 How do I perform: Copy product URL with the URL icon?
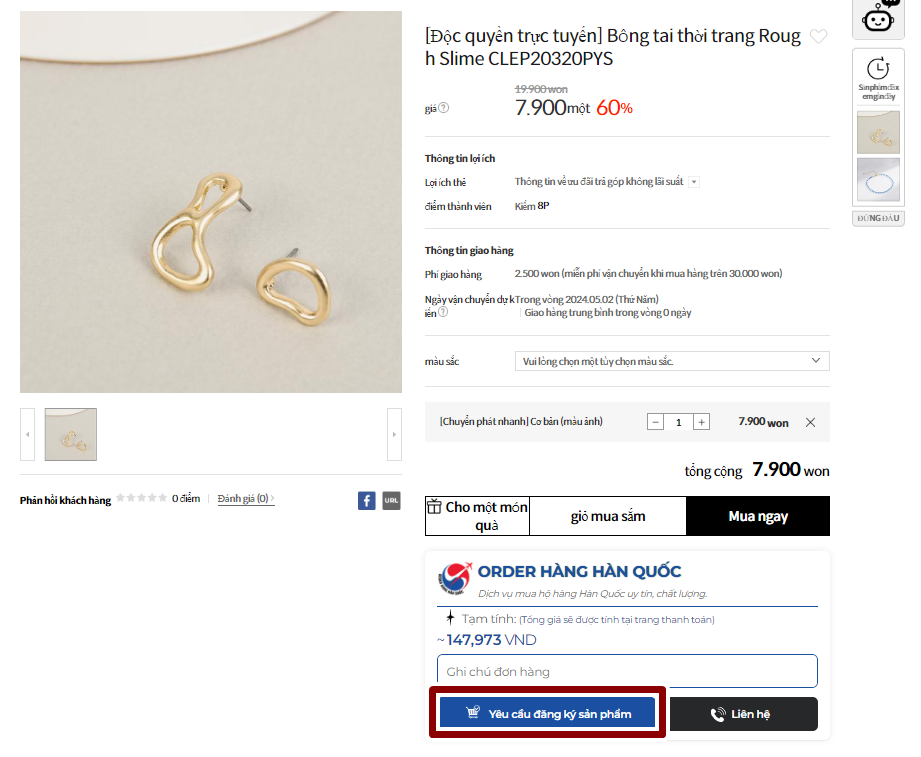coord(391,500)
